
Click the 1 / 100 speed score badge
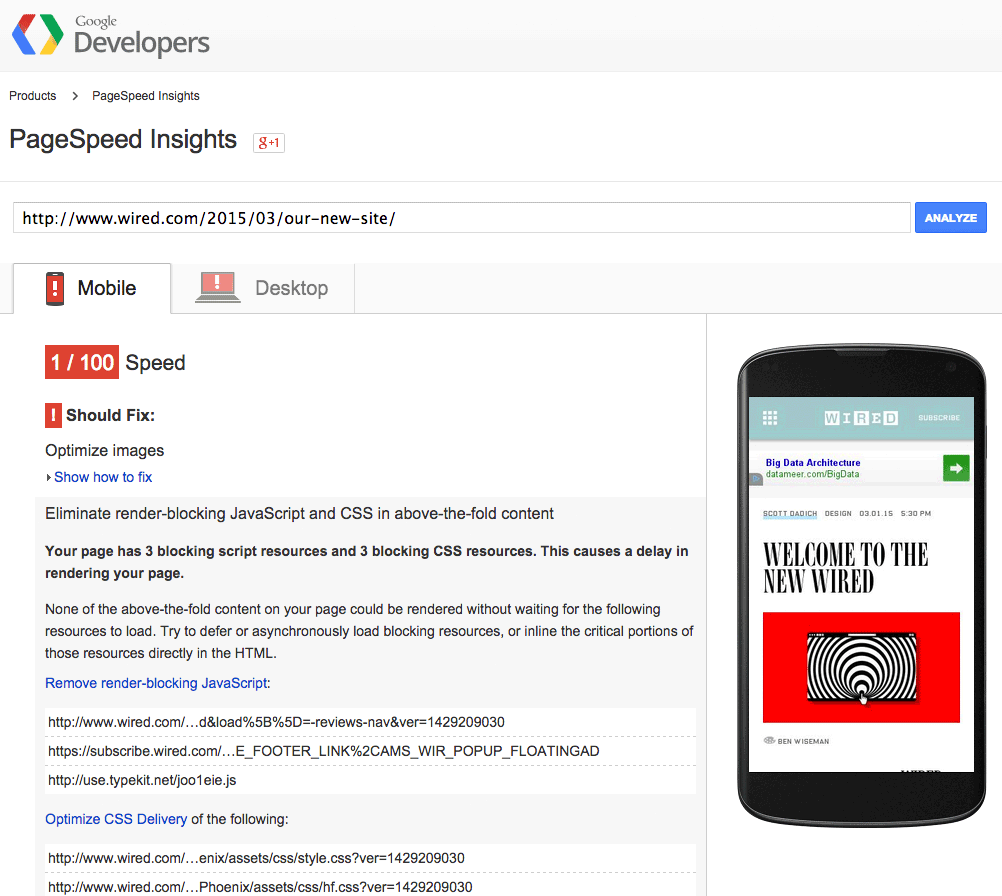coord(82,362)
